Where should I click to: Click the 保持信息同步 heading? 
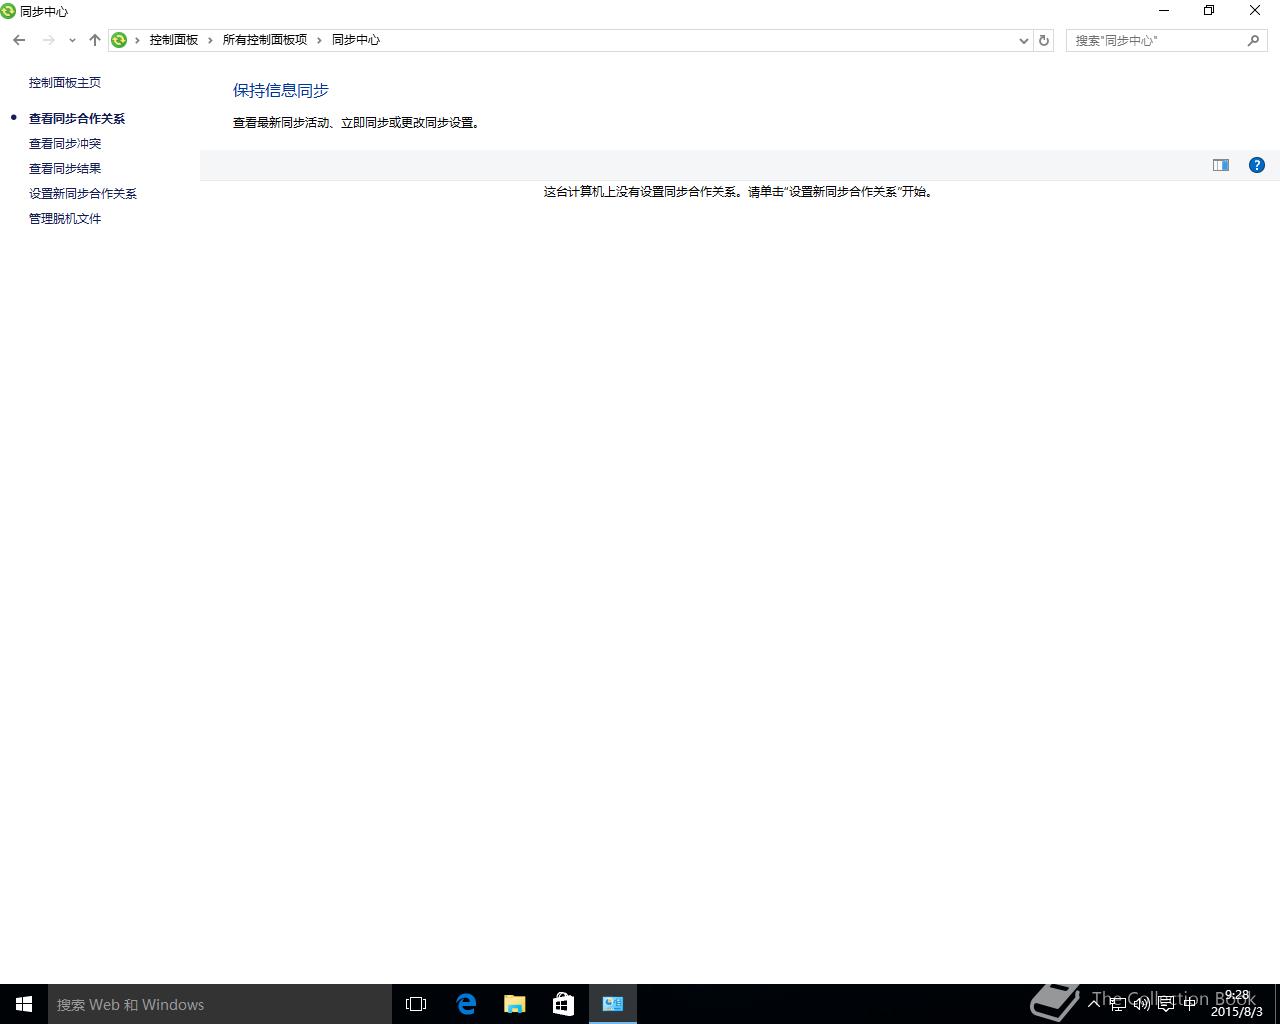point(281,90)
